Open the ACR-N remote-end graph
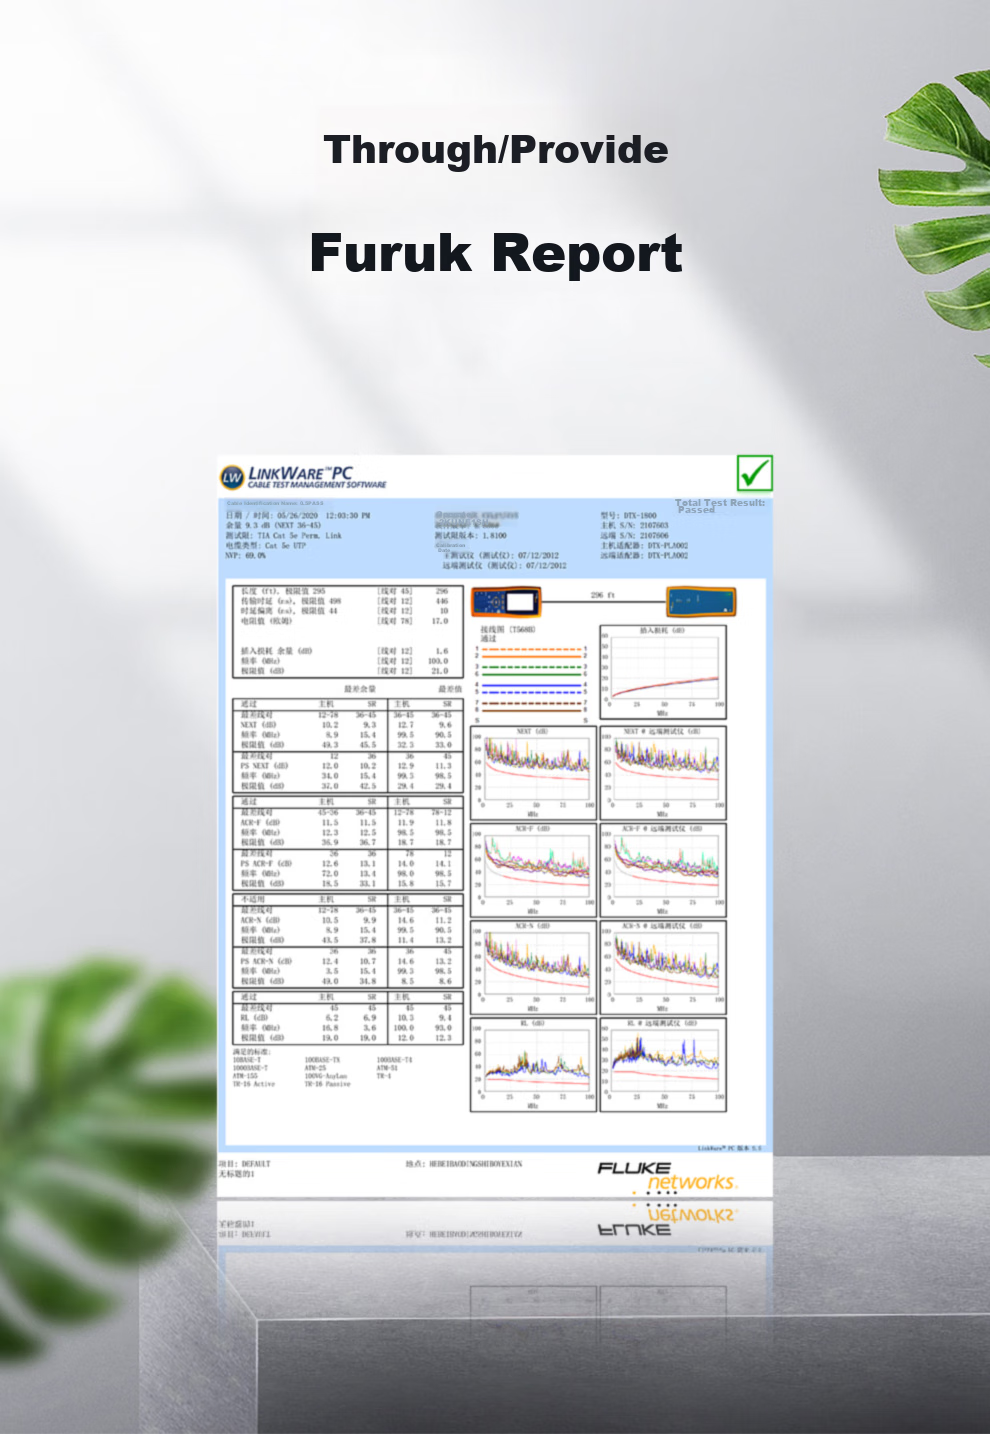 tap(663, 966)
